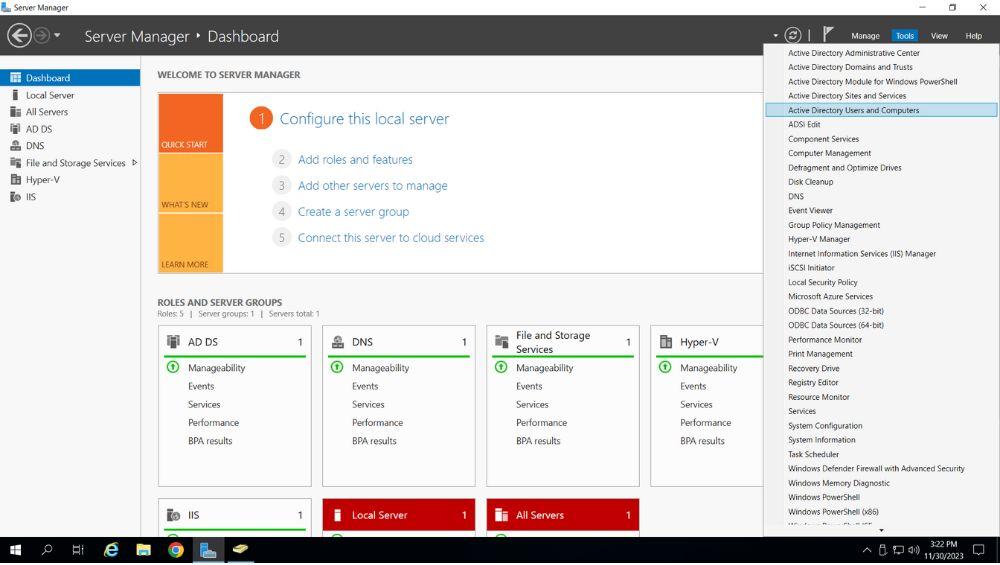Expand File and Storage Services arrow
This screenshot has width=1000, height=565.
coord(134,163)
